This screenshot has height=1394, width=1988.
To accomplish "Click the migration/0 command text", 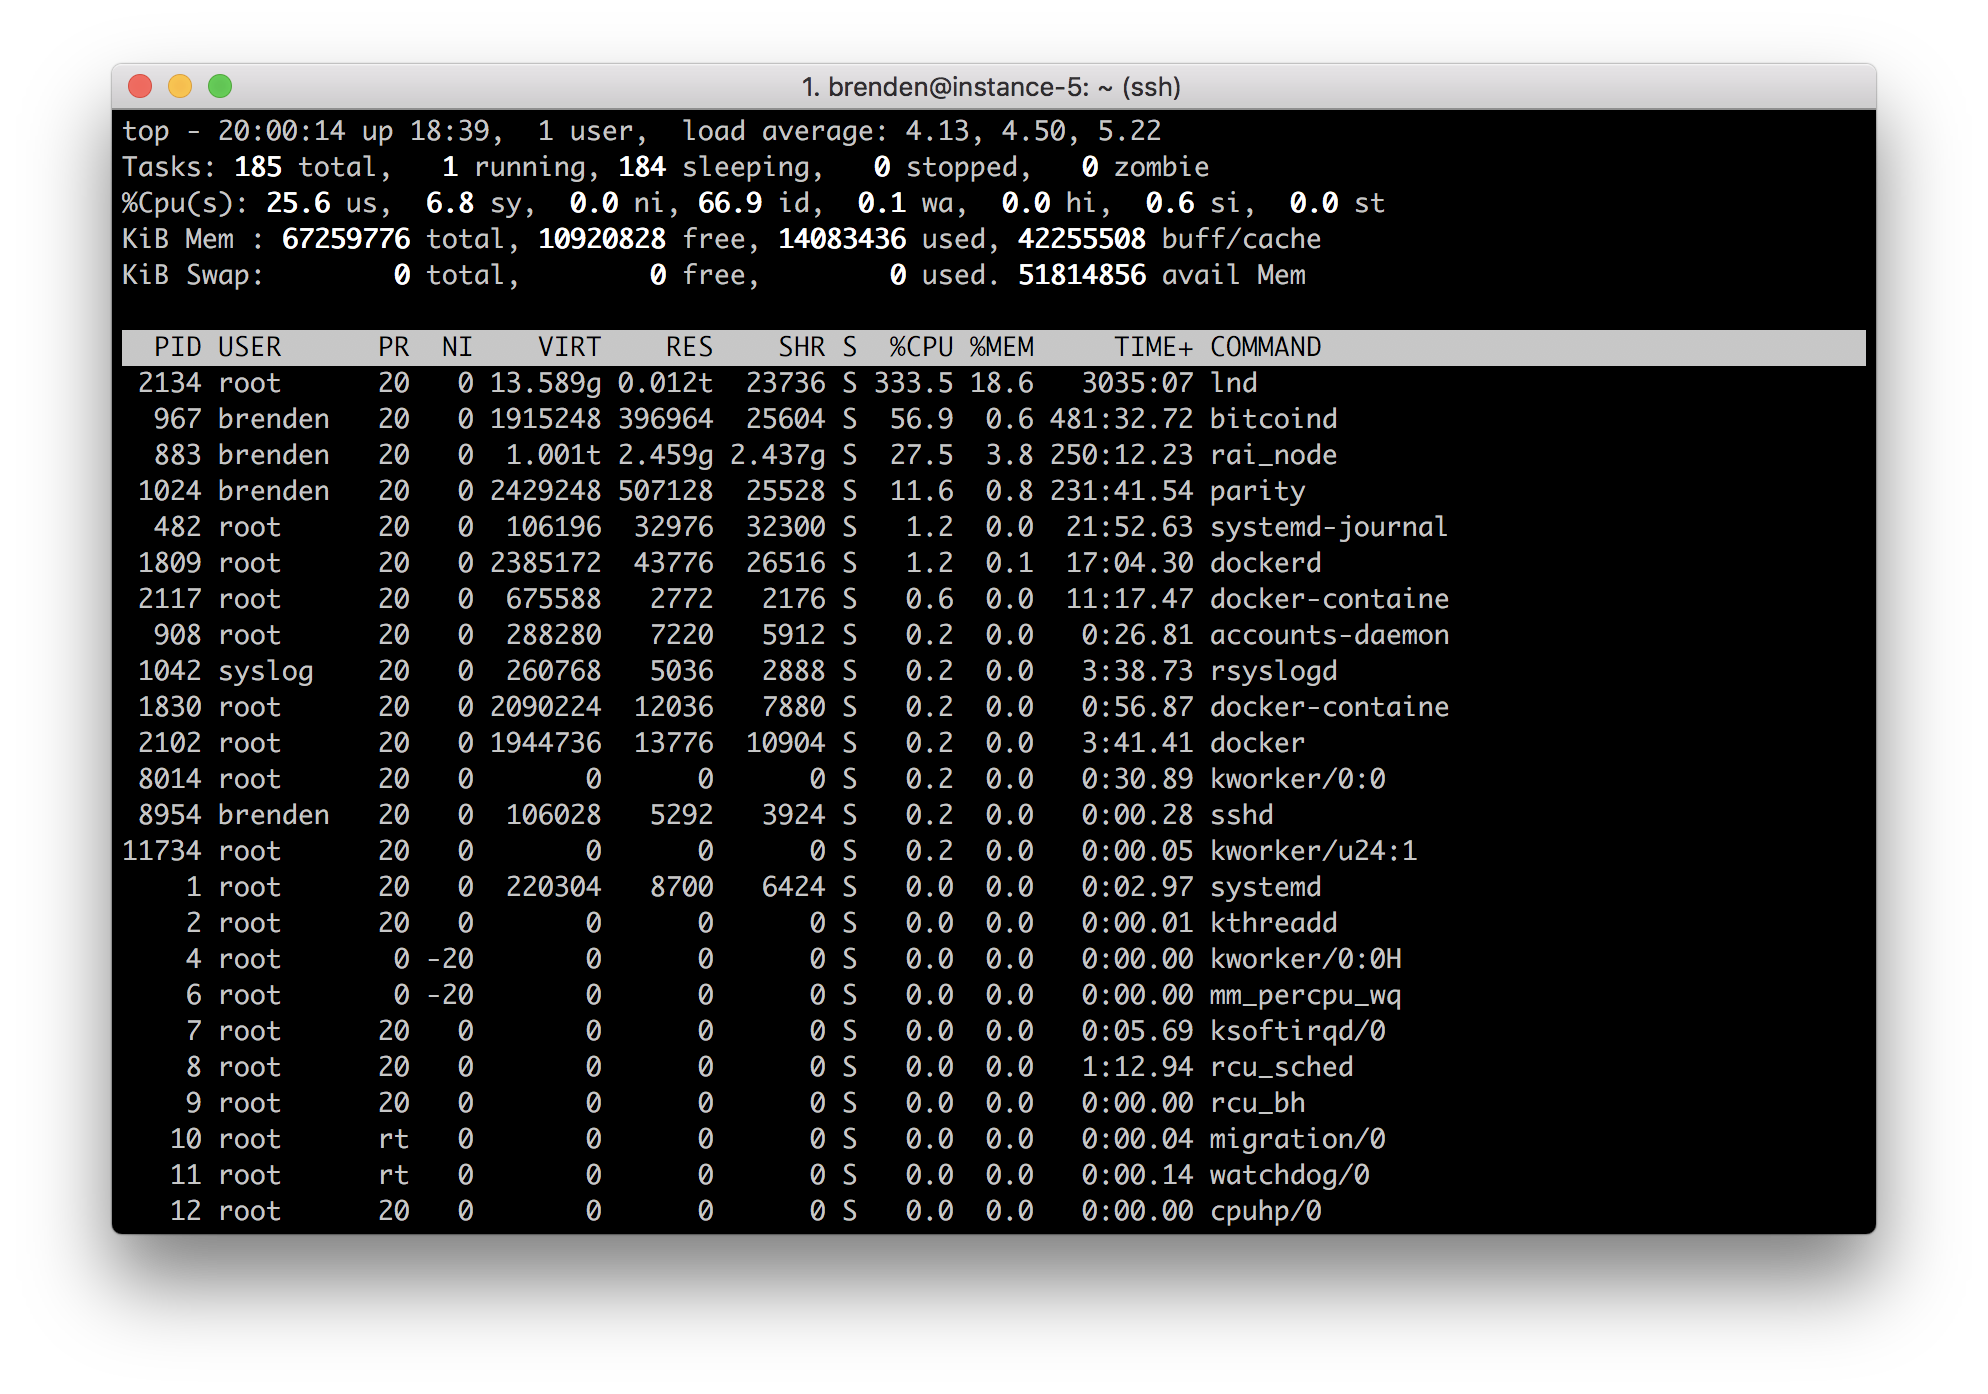I will pos(1297,1139).
